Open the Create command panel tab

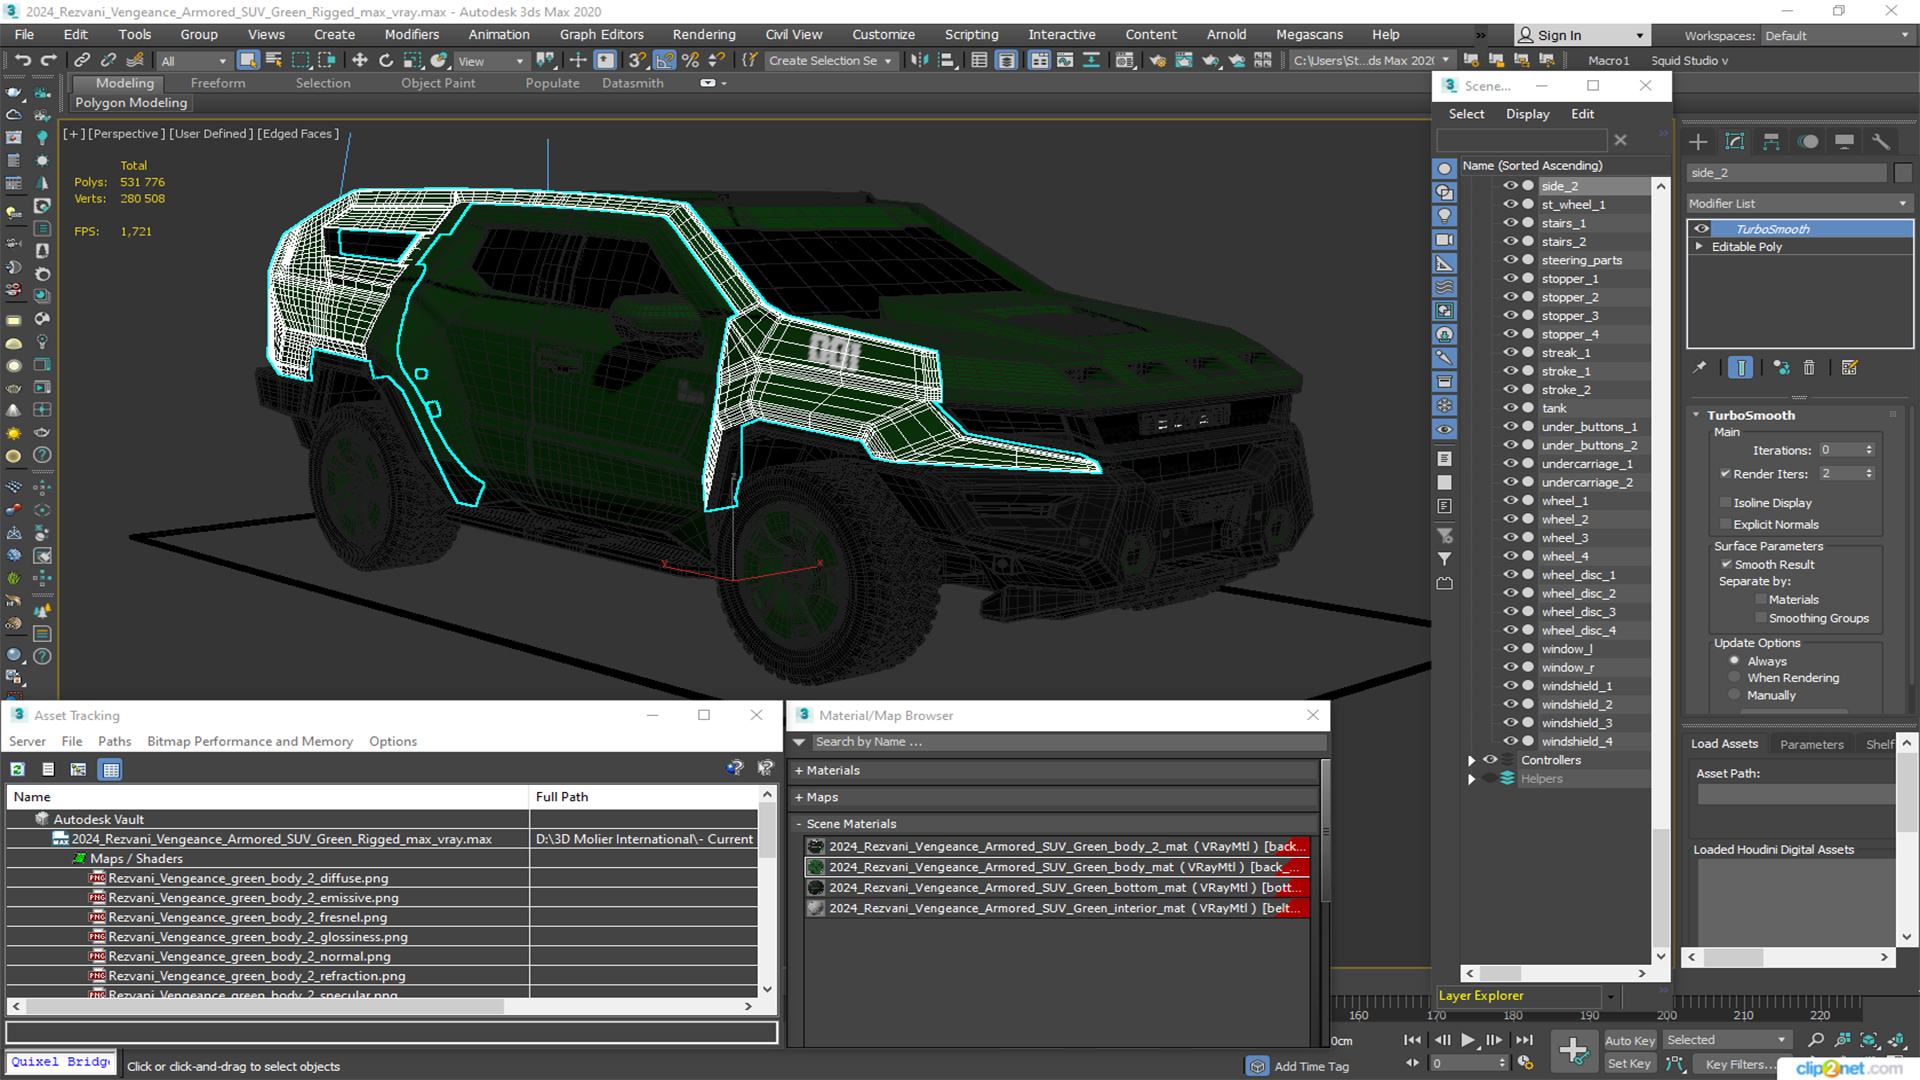(x=1698, y=141)
